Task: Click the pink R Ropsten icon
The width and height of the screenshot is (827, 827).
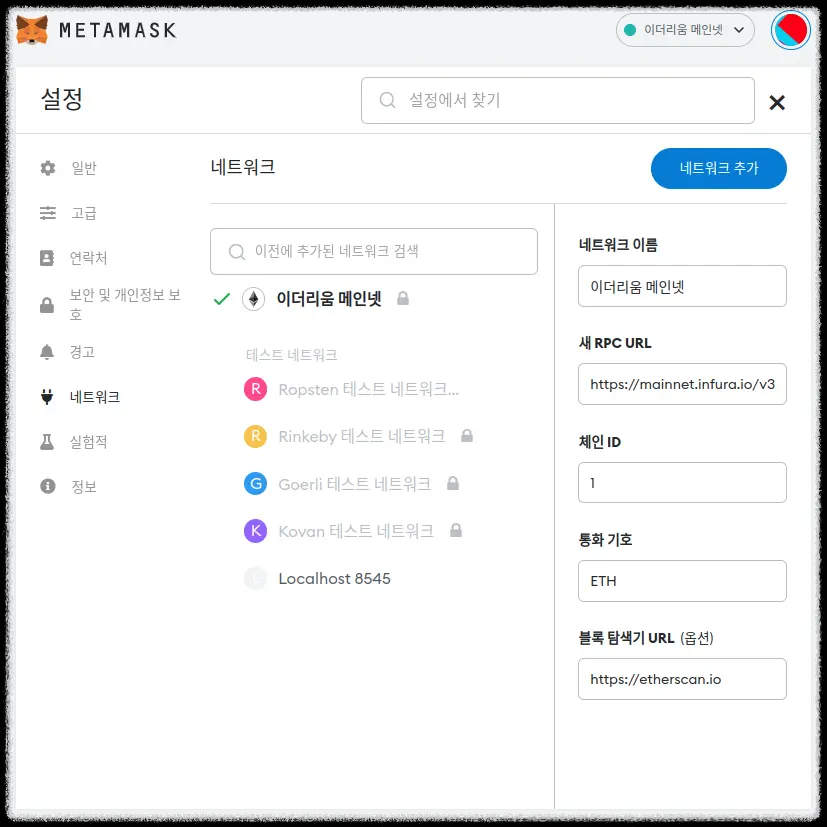Action: point(255,389)
